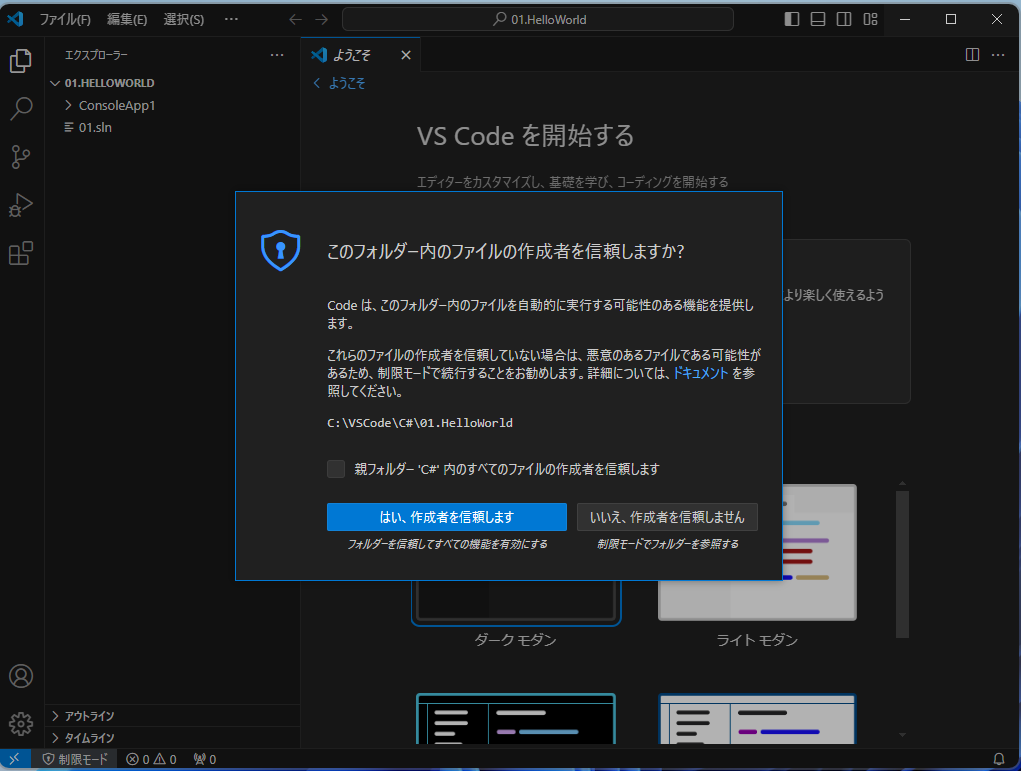Open the Run and Debug panel
1021x771 pixels.
pos(21,205)
